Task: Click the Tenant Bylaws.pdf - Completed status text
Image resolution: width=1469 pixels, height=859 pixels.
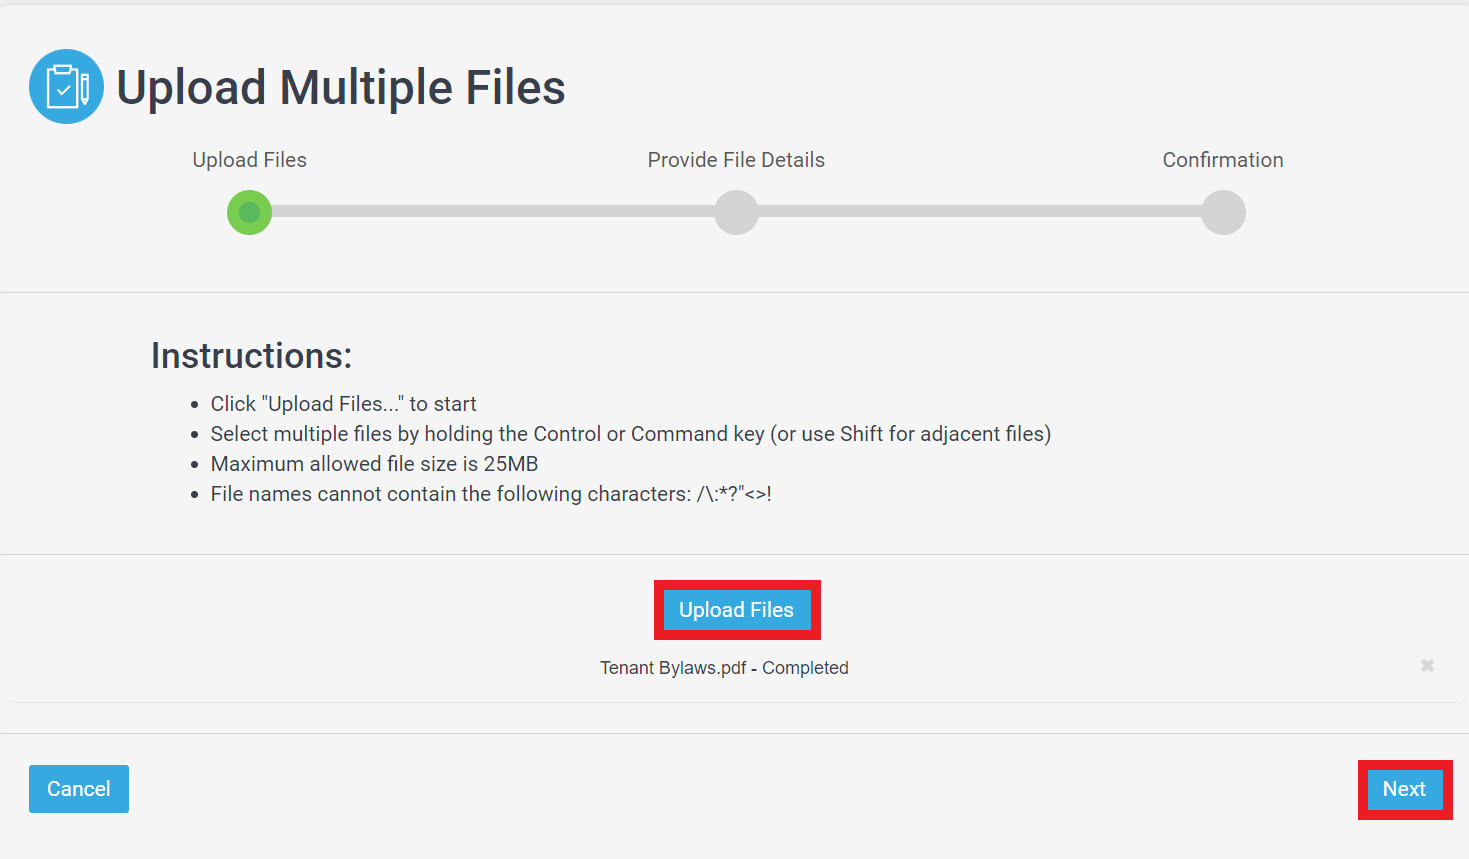Action: click(724, 668)
